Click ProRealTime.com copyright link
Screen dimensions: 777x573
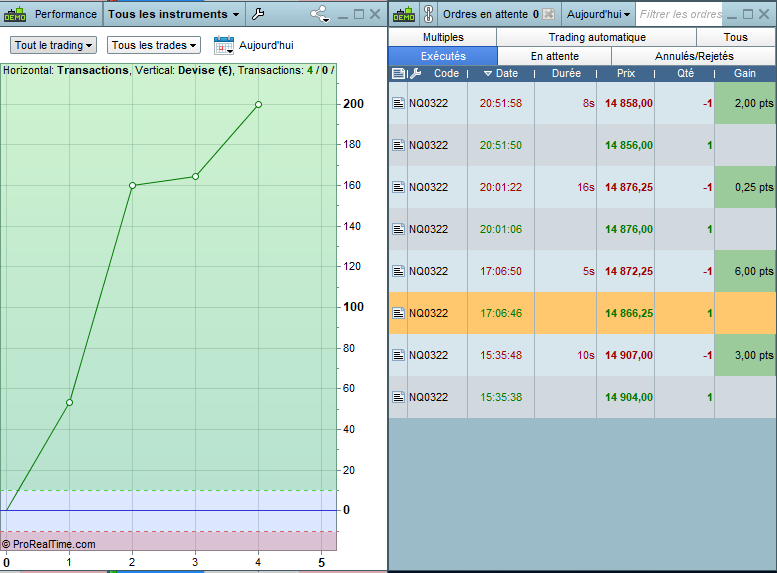49,544
